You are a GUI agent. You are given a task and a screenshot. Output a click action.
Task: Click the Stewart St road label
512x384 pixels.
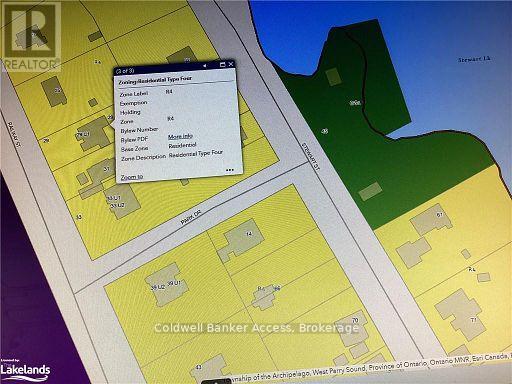coord(311,157)
